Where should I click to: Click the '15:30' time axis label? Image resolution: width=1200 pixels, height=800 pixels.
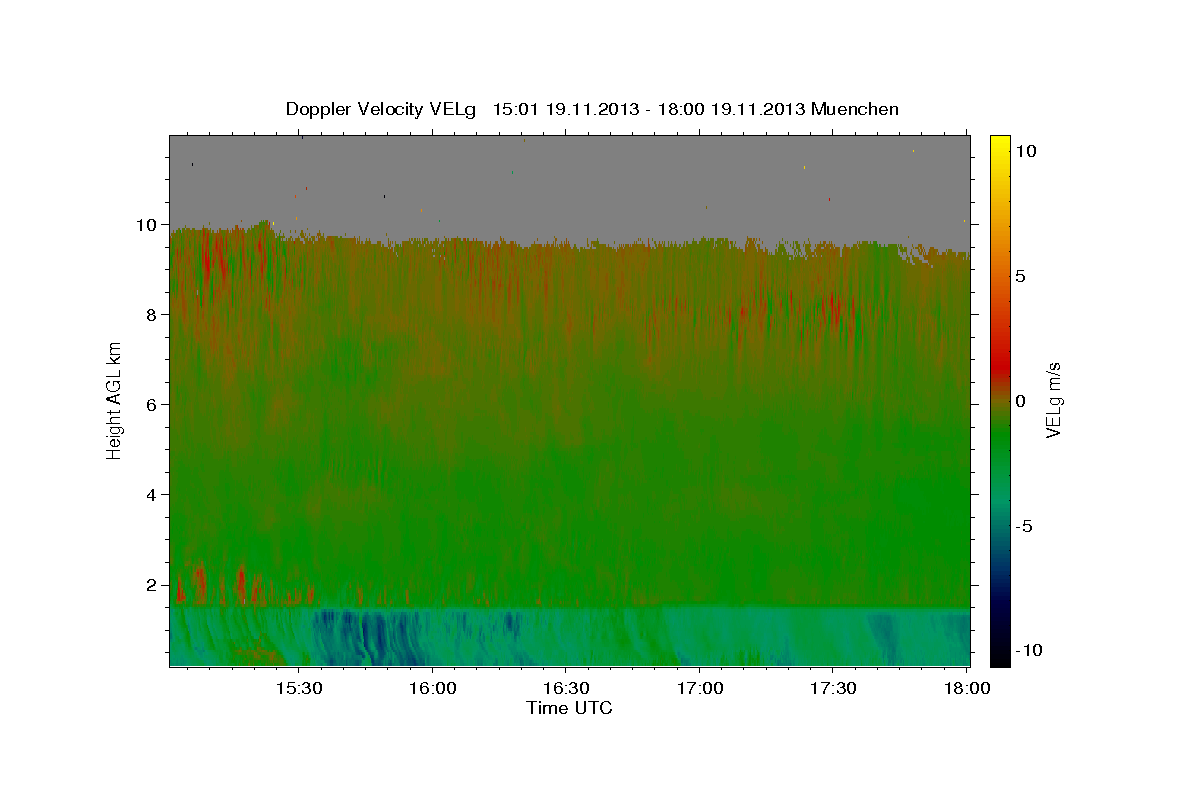[298, 689]
